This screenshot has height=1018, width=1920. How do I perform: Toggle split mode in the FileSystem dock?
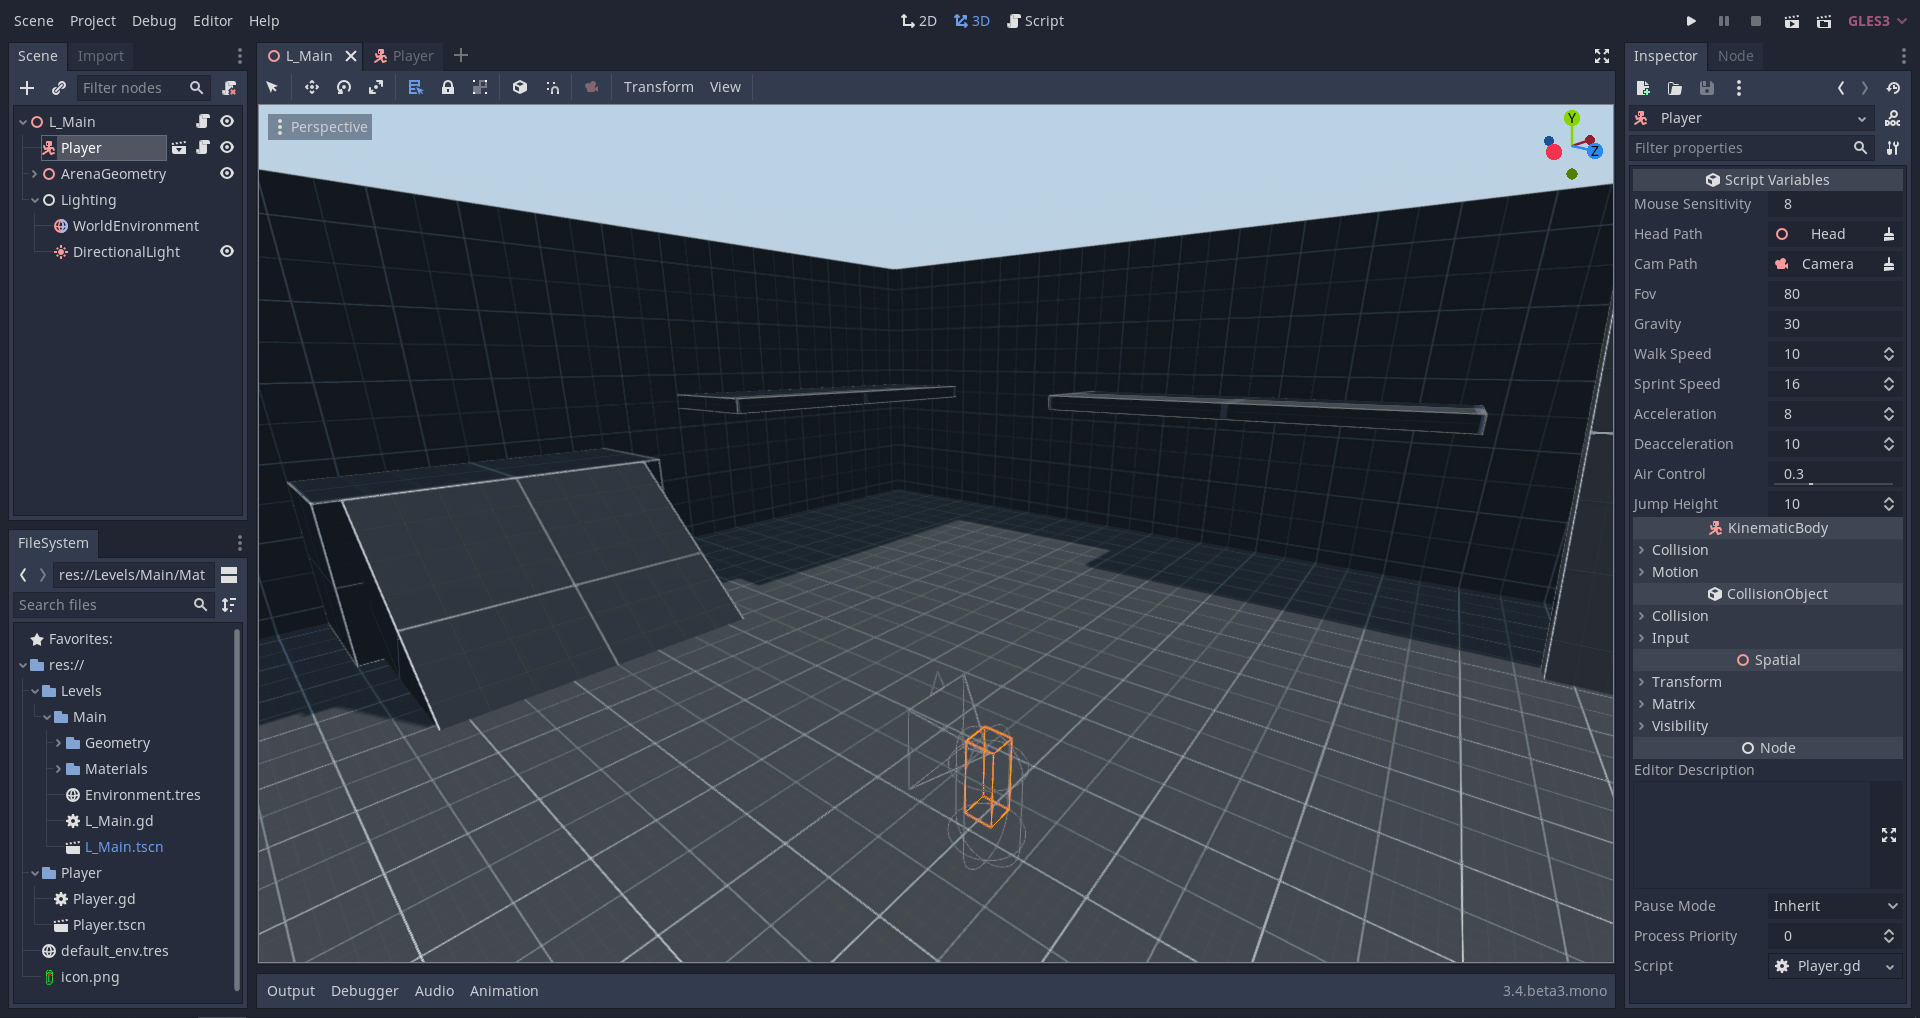click(x=229, y=575)
